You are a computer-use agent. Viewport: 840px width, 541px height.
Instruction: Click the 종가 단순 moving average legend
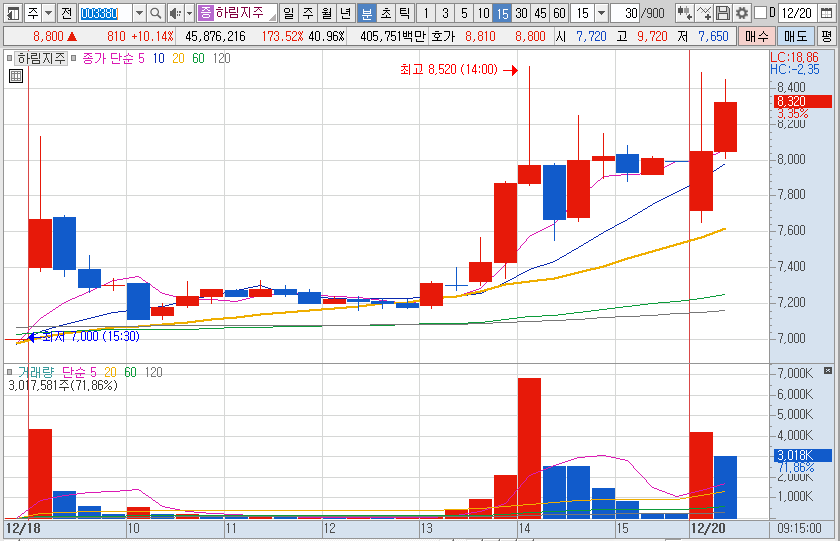(108, 58)
